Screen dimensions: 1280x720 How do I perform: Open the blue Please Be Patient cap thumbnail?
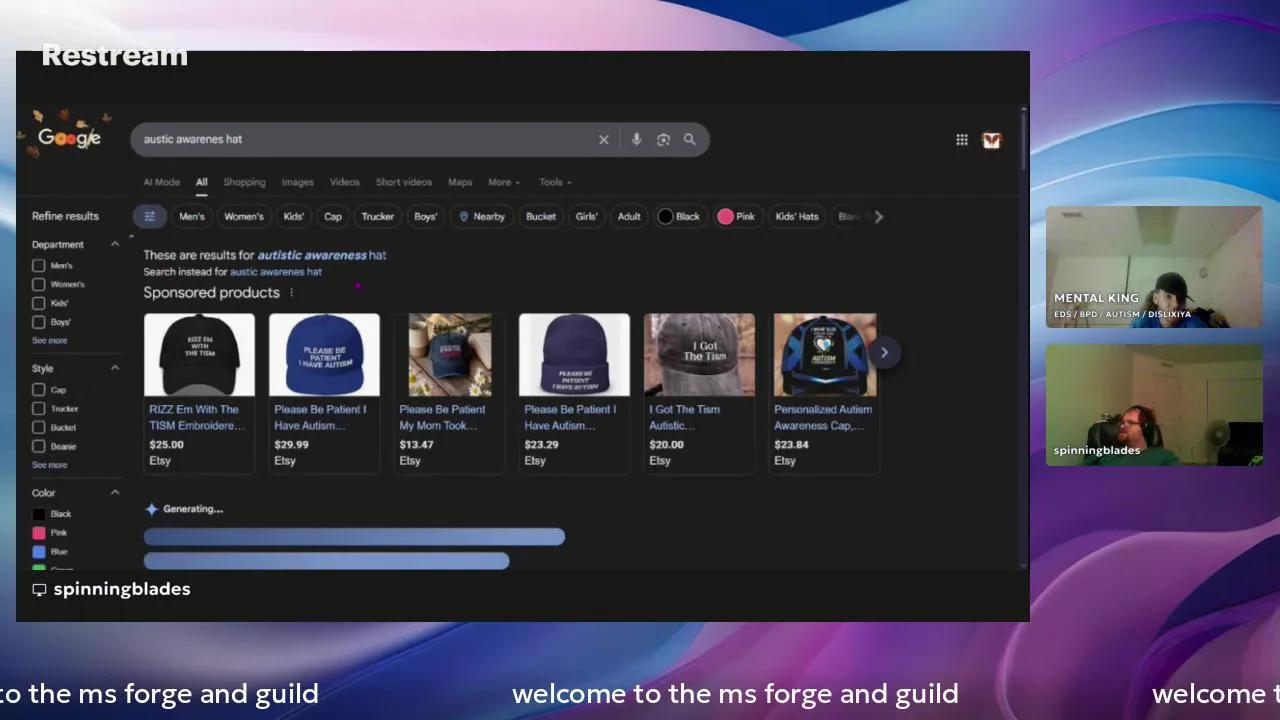click(324, 355)
